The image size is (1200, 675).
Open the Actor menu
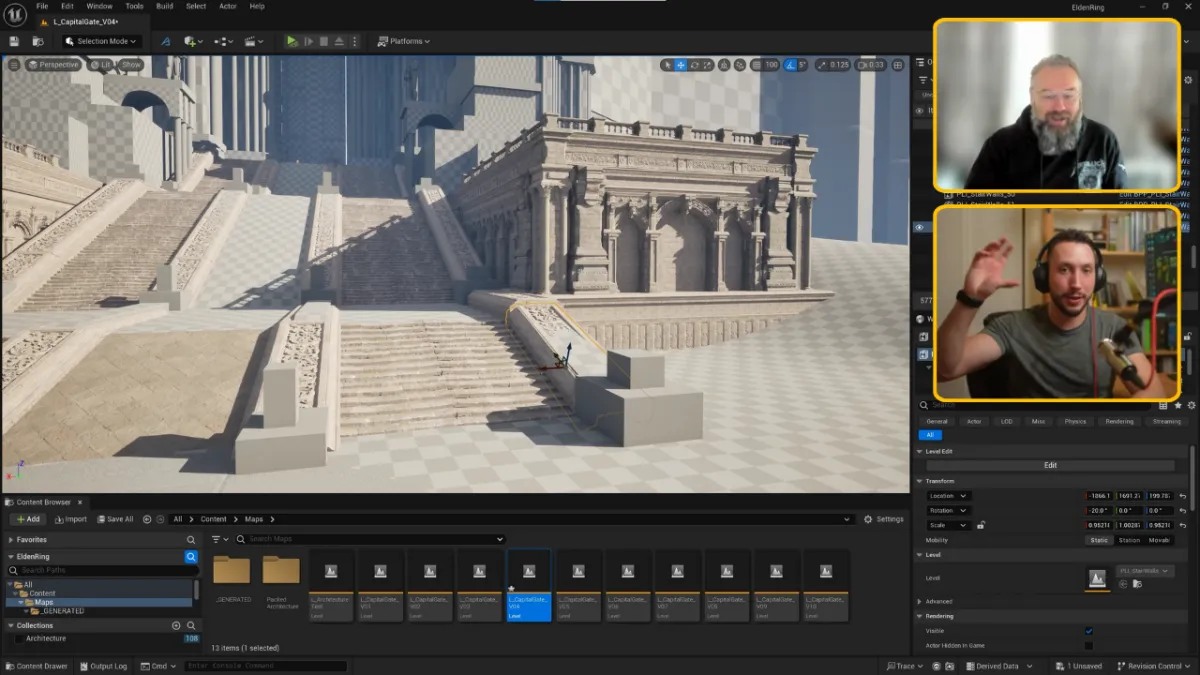228,6
